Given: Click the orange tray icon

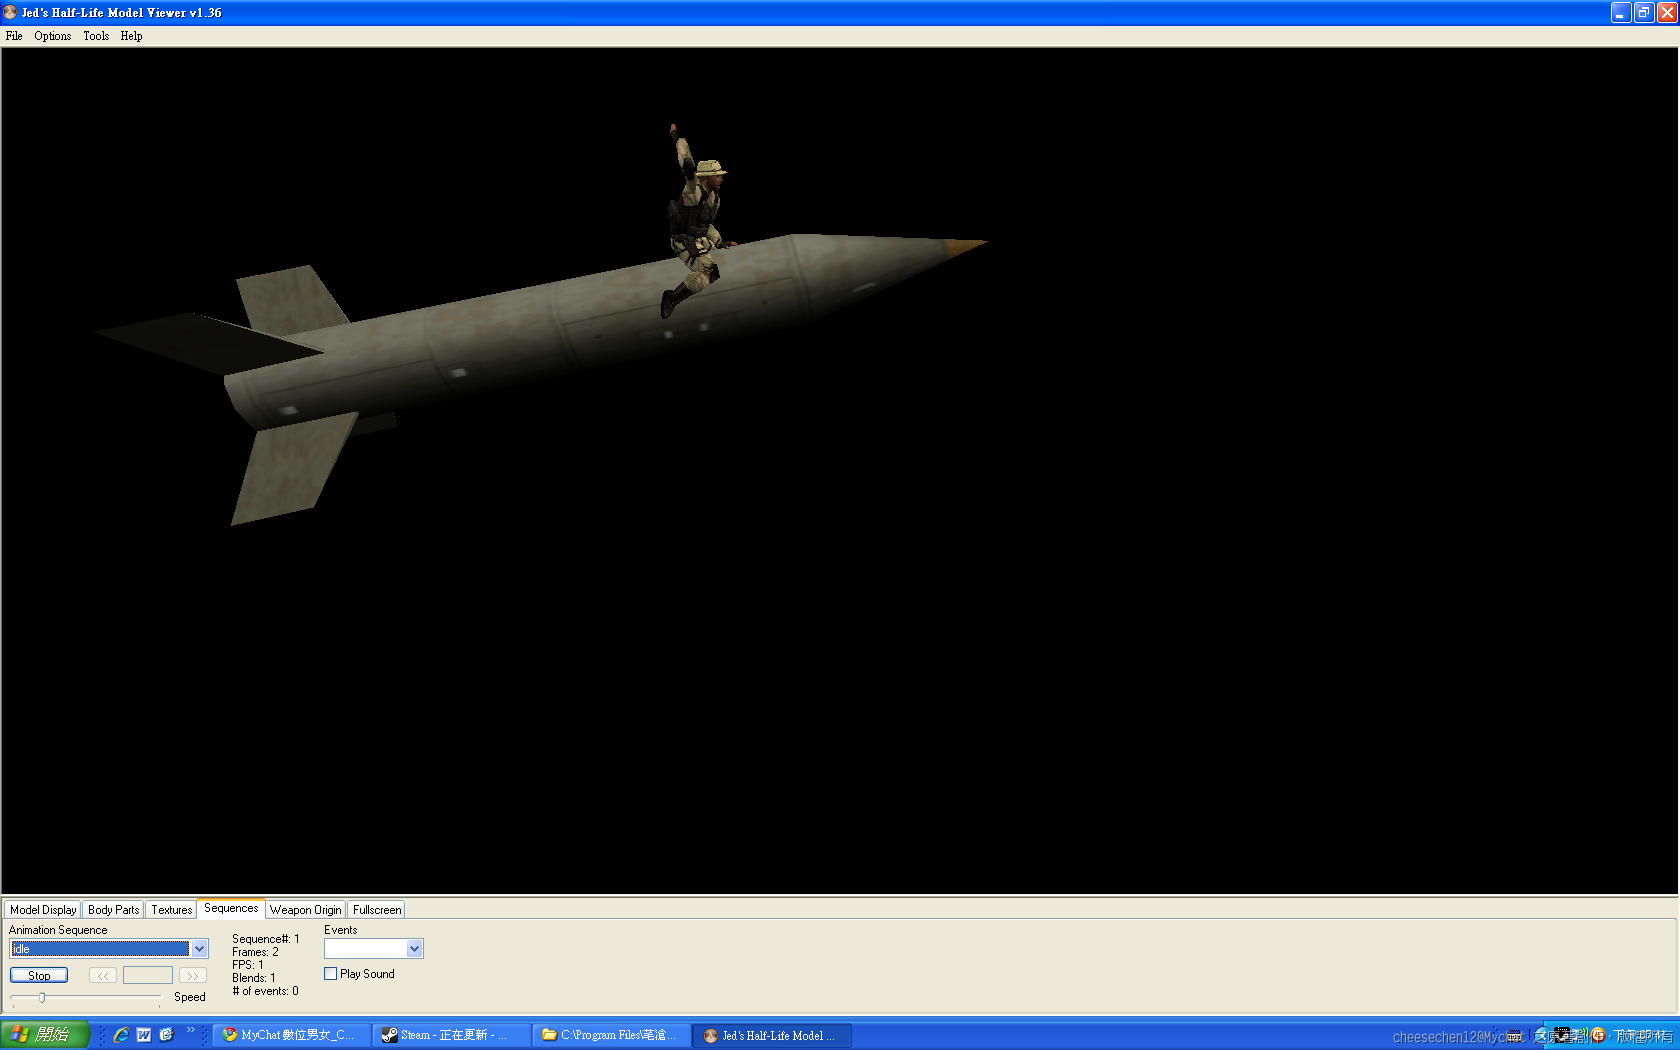Looking at the screenshot, I should (x=1598, y=1035).
